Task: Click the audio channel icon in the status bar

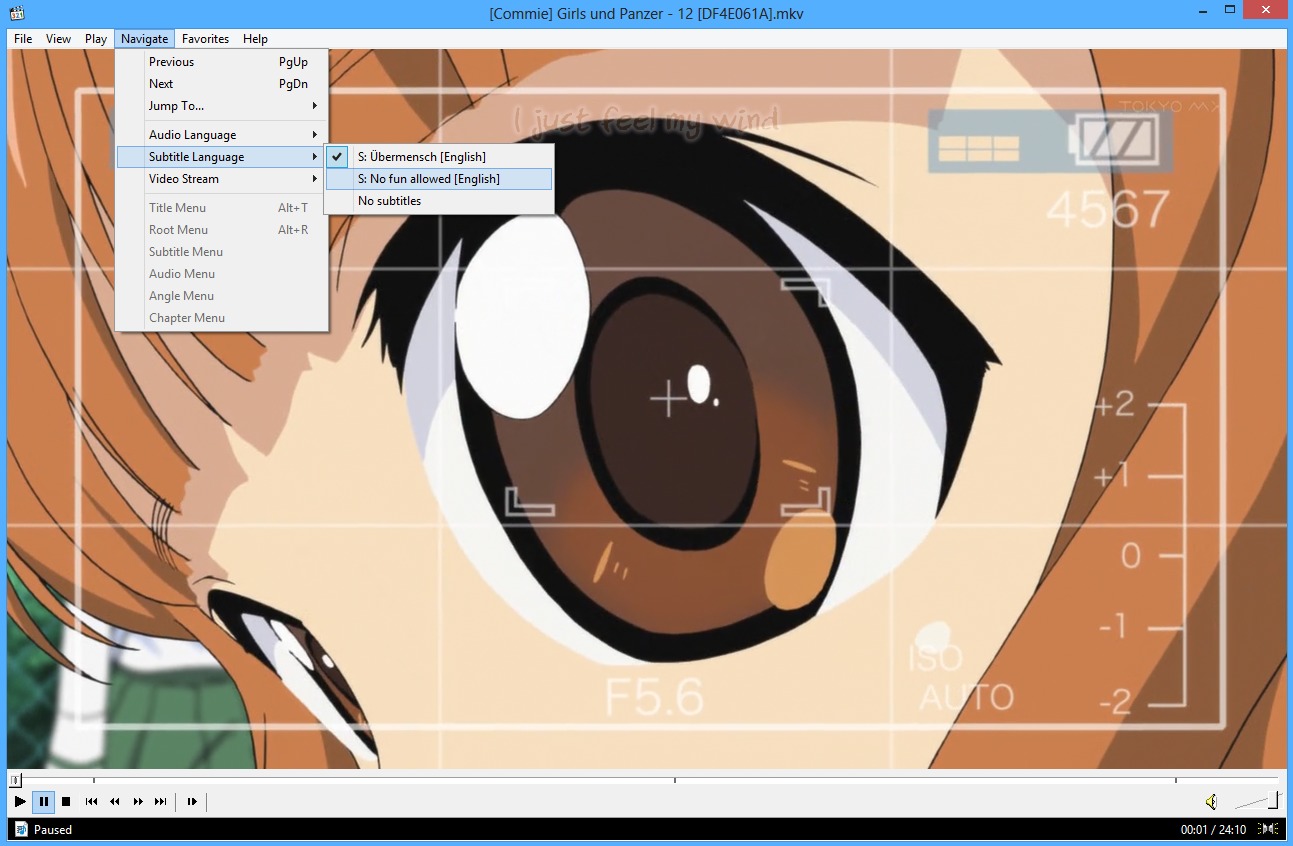Action: (x=1268, y=829)
